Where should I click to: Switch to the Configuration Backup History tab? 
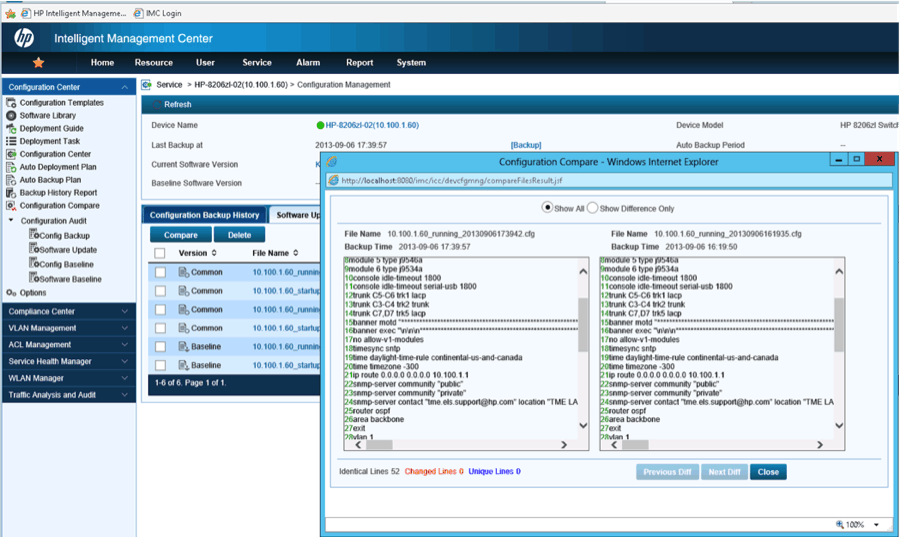click(204, 215)
